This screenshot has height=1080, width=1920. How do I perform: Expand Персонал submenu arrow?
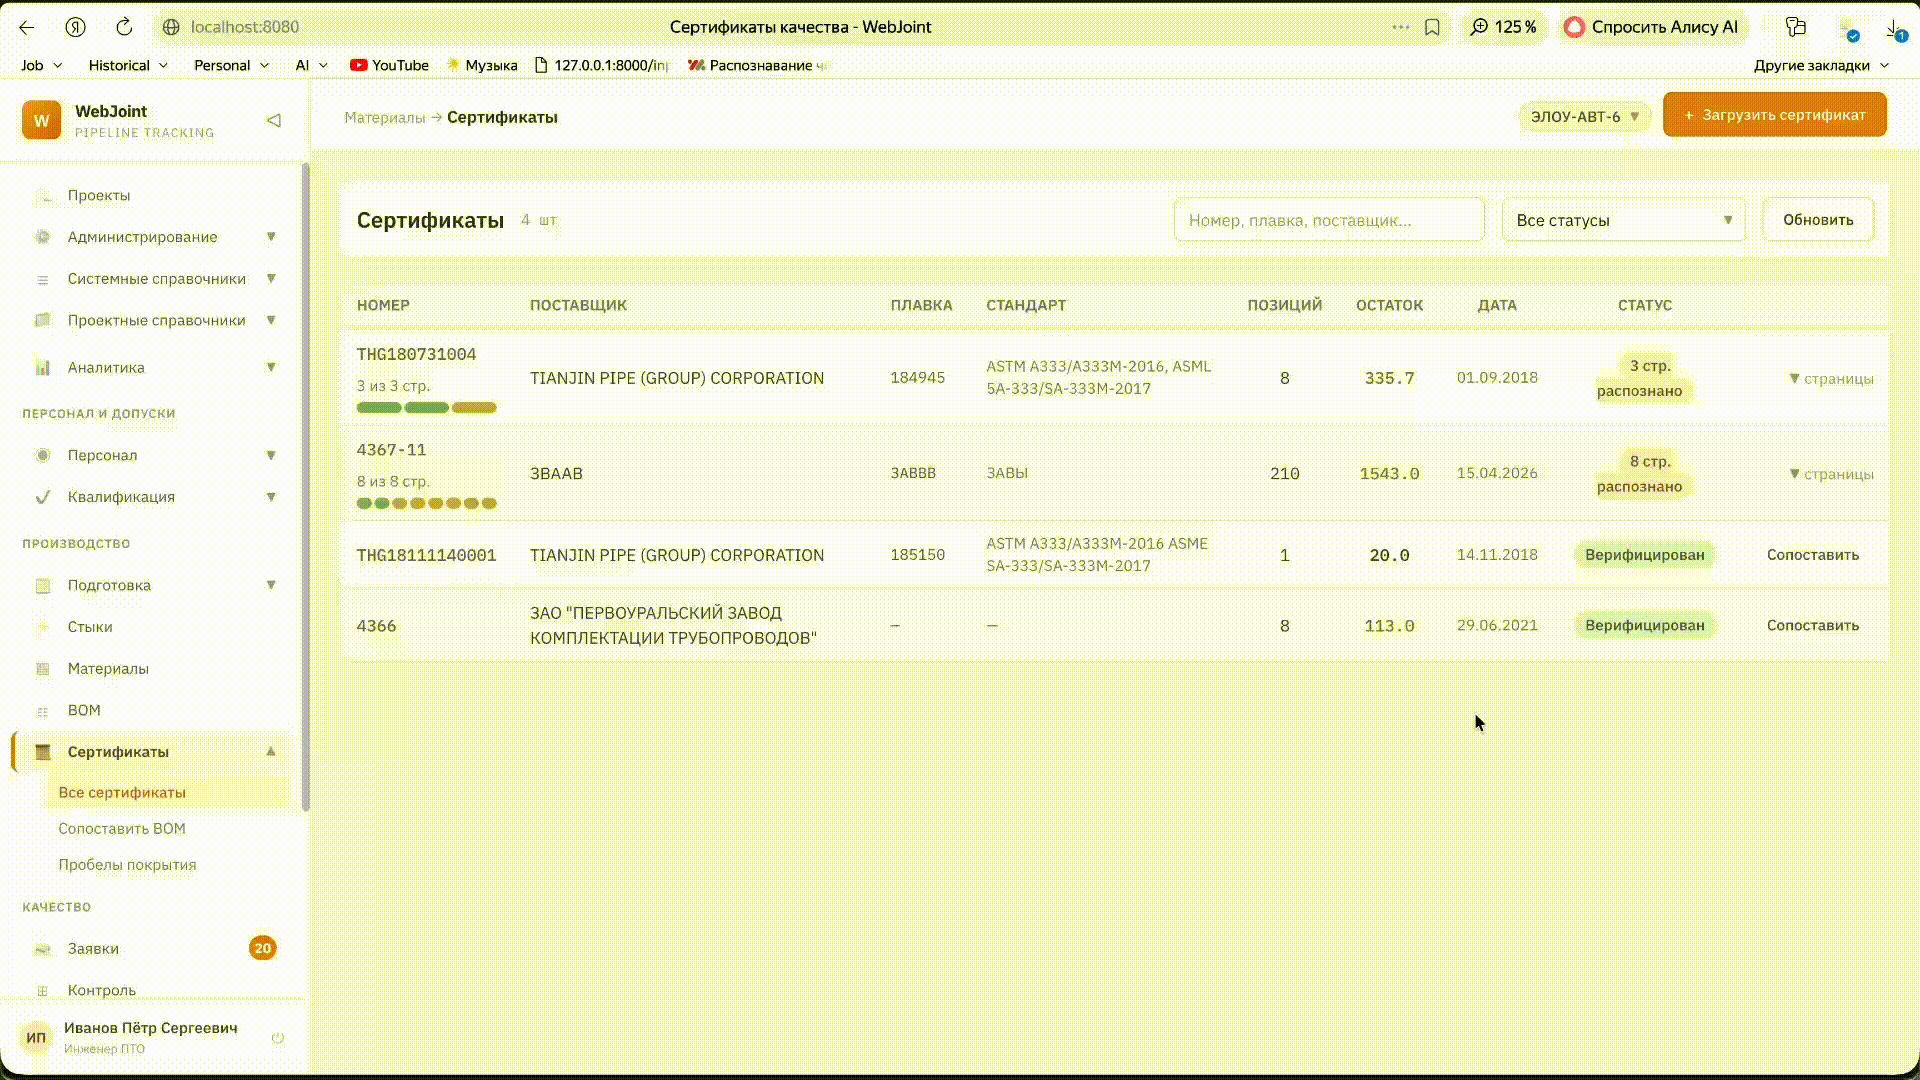tap(271, 455)
